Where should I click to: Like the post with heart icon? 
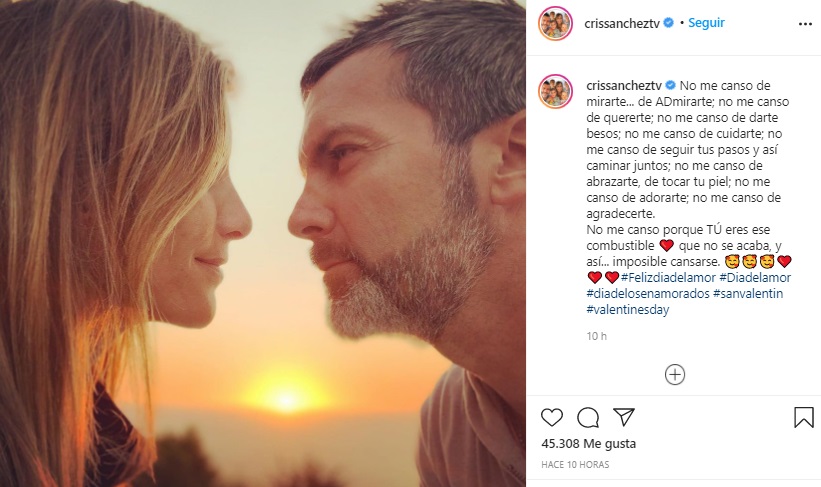click(x=551, y=417)
